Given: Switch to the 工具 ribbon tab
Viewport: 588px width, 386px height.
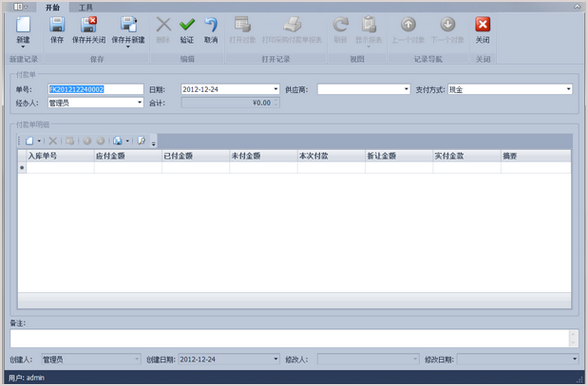Looking at the screenshot, I should tap(86, 8).
